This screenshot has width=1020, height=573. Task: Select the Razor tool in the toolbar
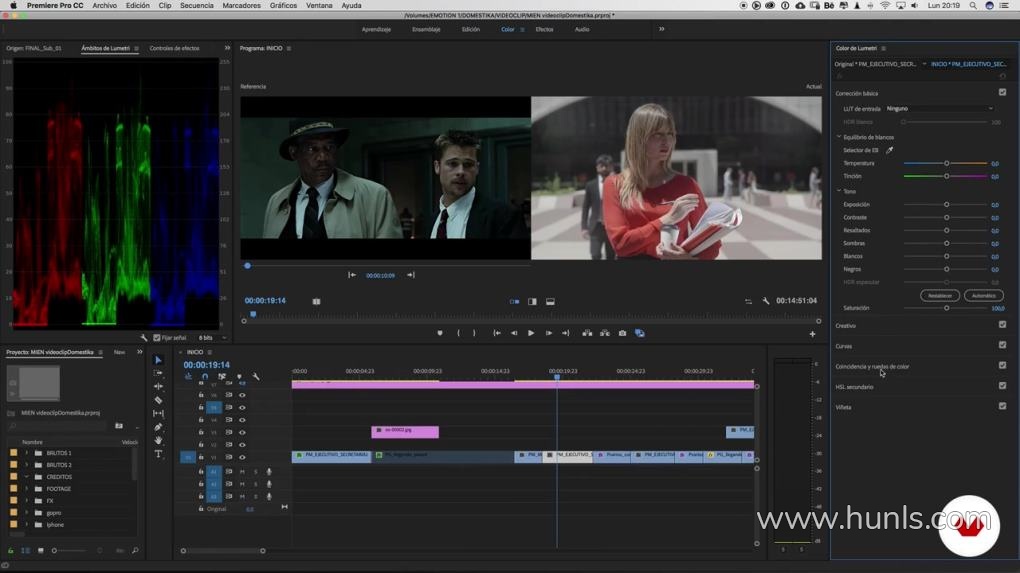[158, 400]
